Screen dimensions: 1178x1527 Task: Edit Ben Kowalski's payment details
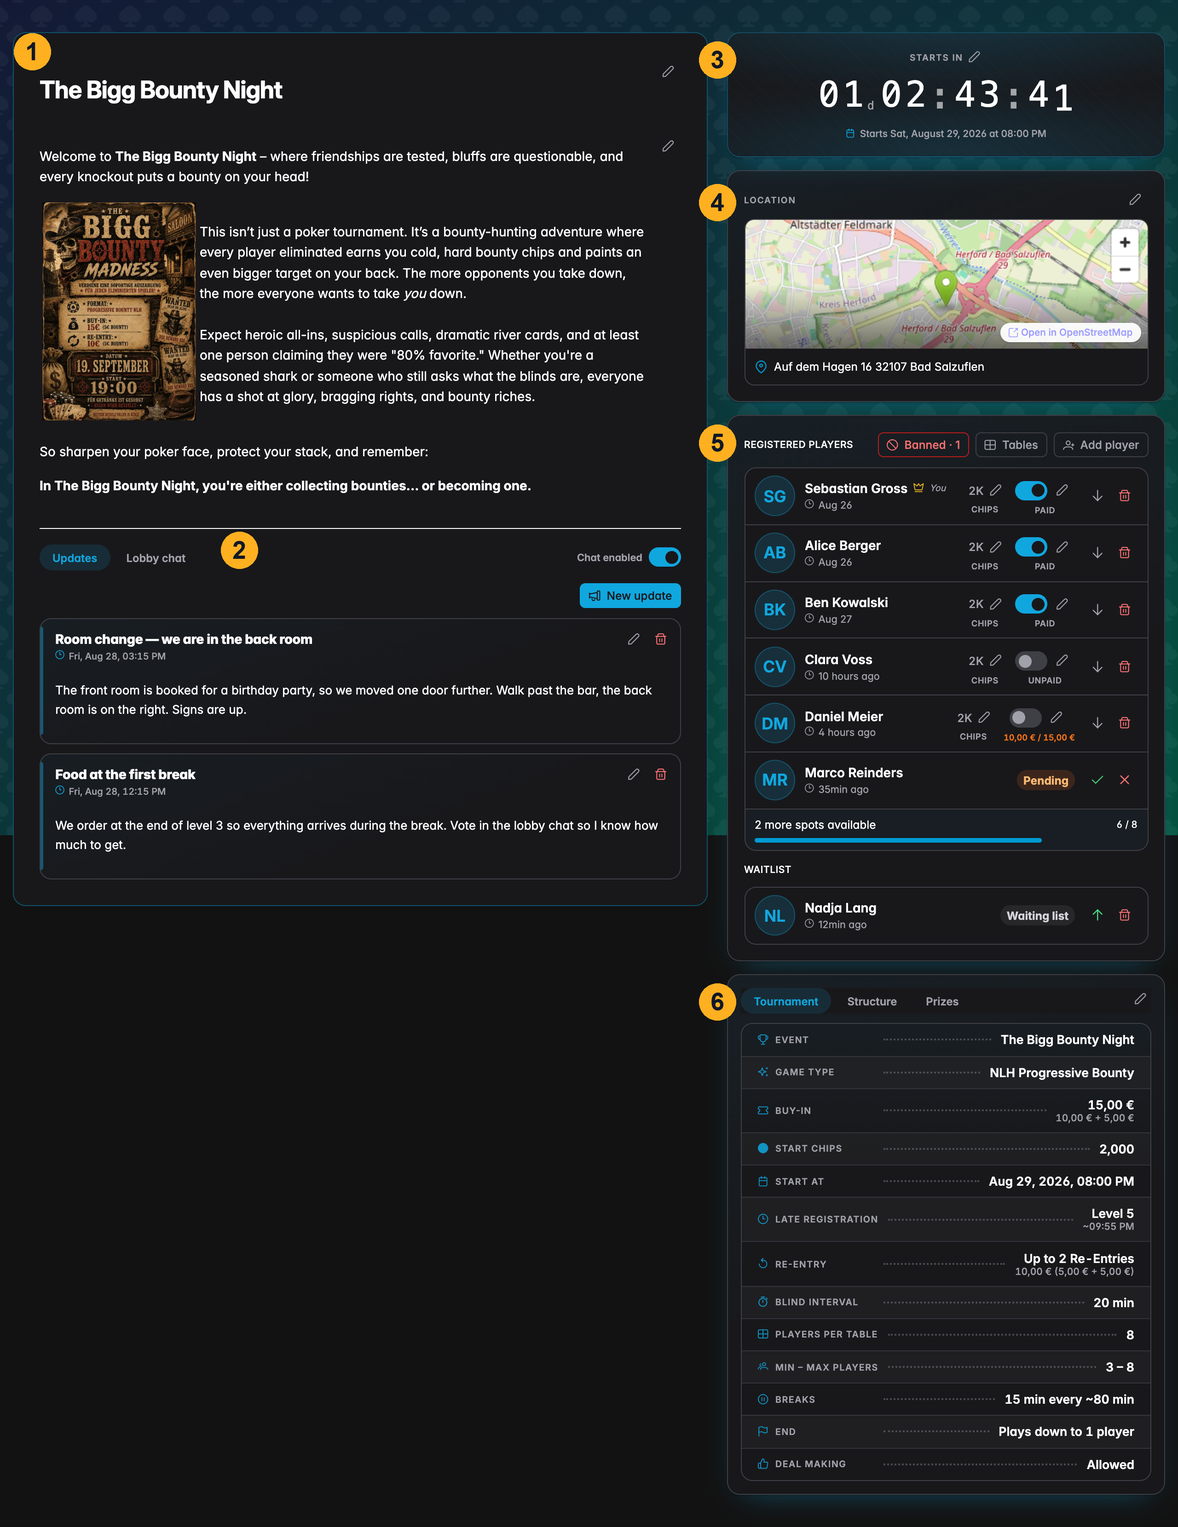(1062, 604)
